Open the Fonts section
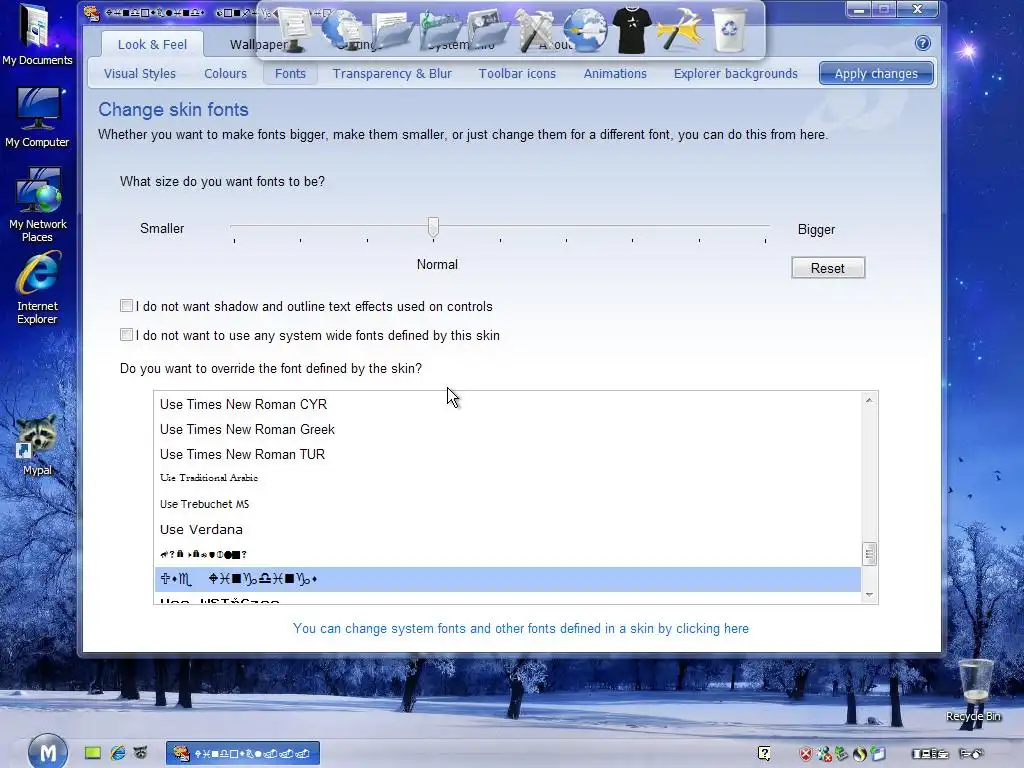The height and width of the screenshot is (768, 1024). pos(290,73)
